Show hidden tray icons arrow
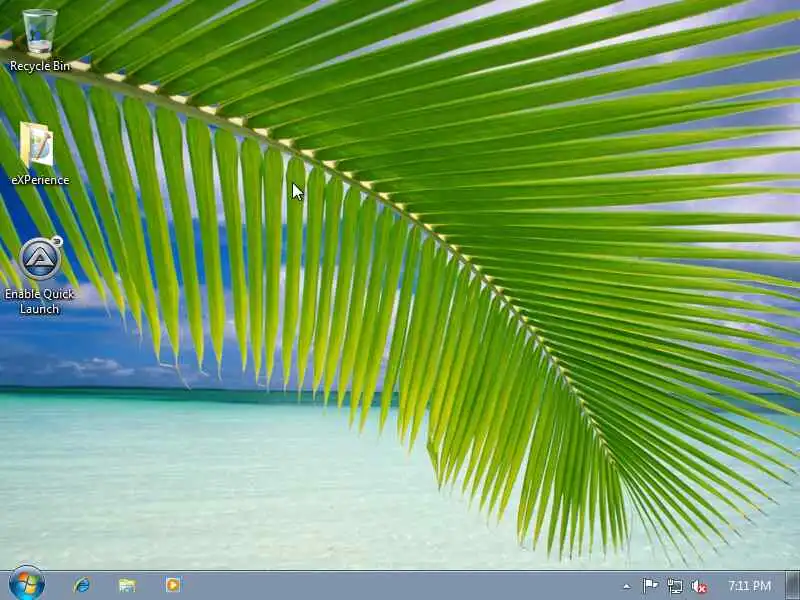800x600 pixels. click(627, 586)
